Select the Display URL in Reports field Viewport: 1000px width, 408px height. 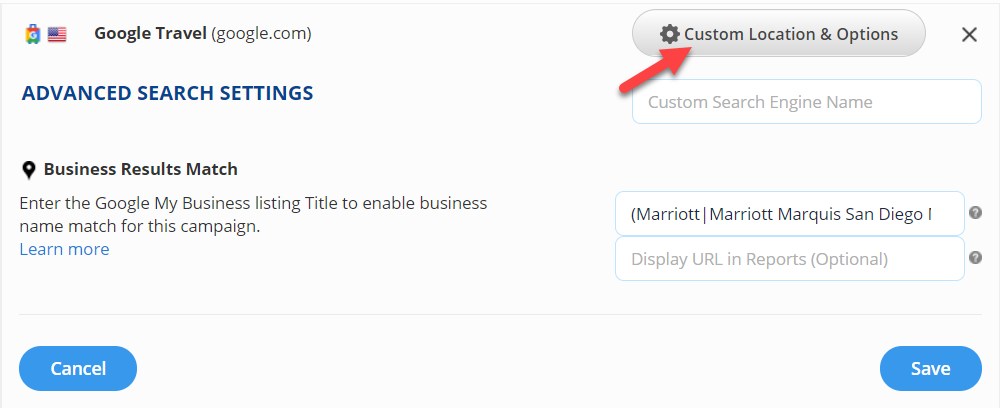789,259
